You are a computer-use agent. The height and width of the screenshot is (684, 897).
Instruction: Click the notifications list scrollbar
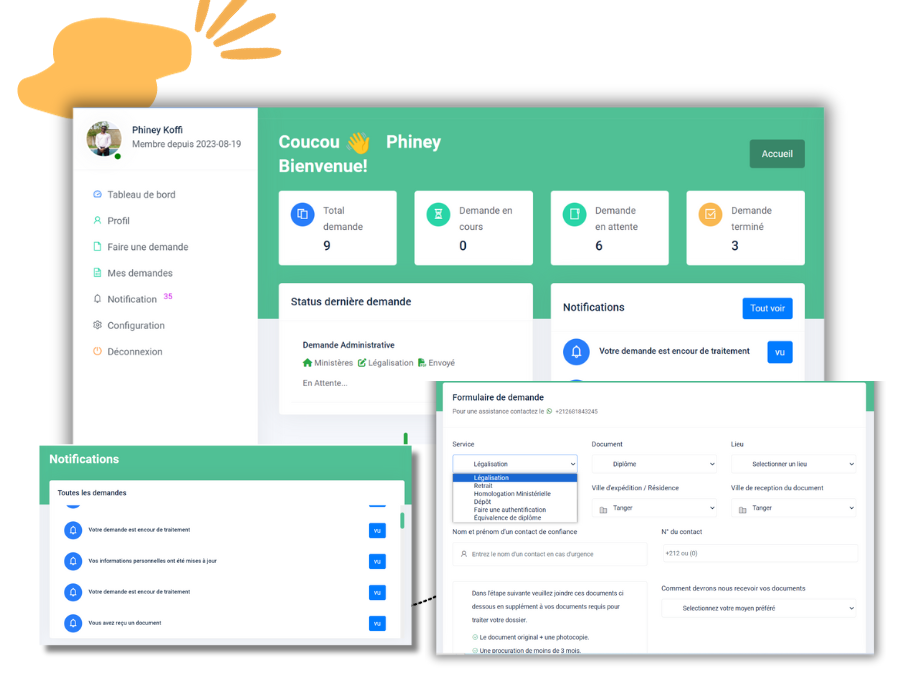pyautogui.click(x=402, y=520)
